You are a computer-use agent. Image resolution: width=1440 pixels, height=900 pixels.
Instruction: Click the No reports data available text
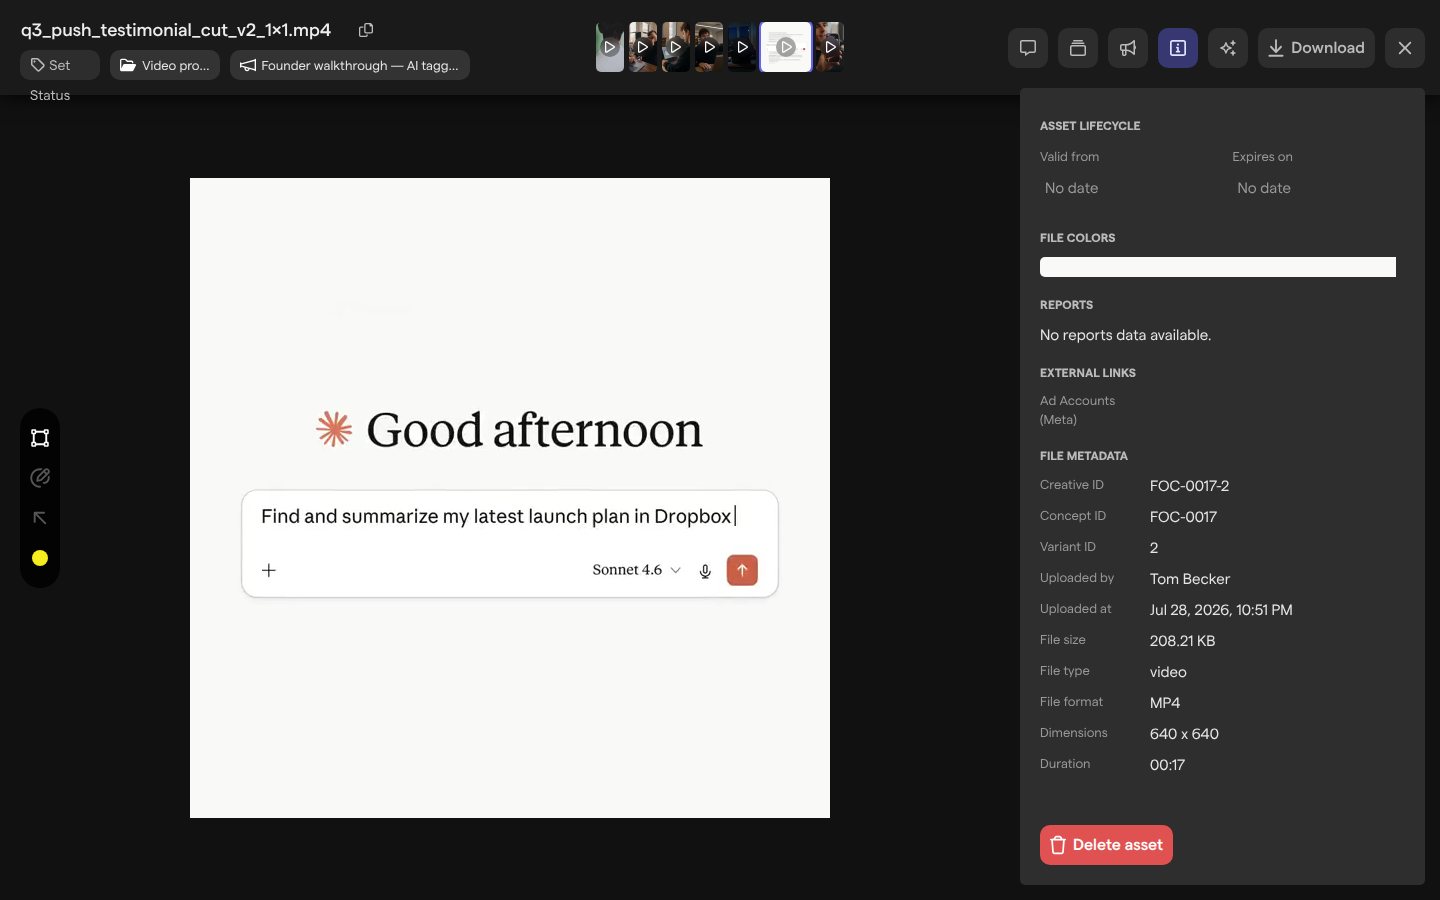(x=1125, y=335)
